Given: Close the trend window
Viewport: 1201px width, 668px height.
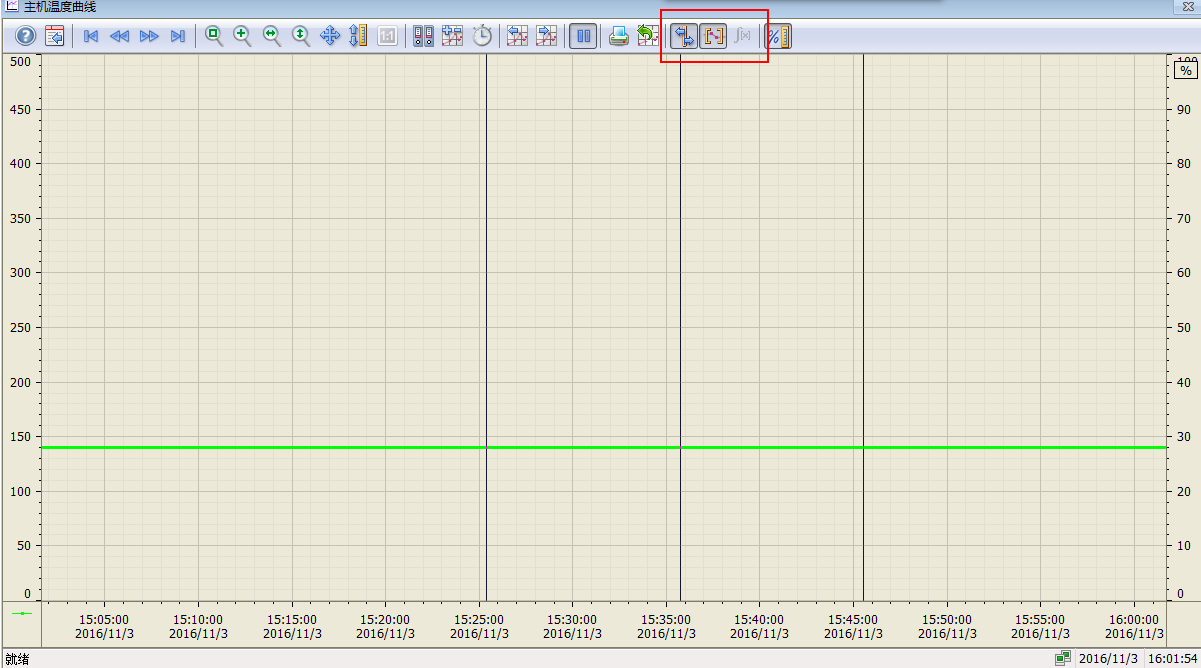Looking at the screenshot, I should 1187,6.
